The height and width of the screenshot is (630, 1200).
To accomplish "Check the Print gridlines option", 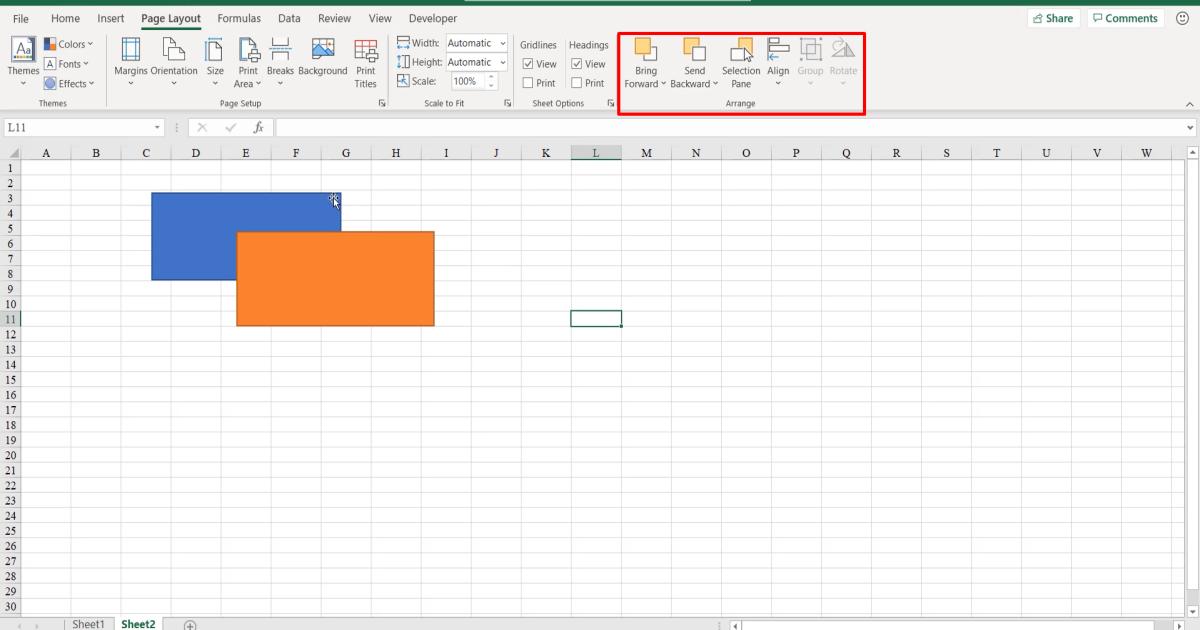I will (x=527, y=83).
